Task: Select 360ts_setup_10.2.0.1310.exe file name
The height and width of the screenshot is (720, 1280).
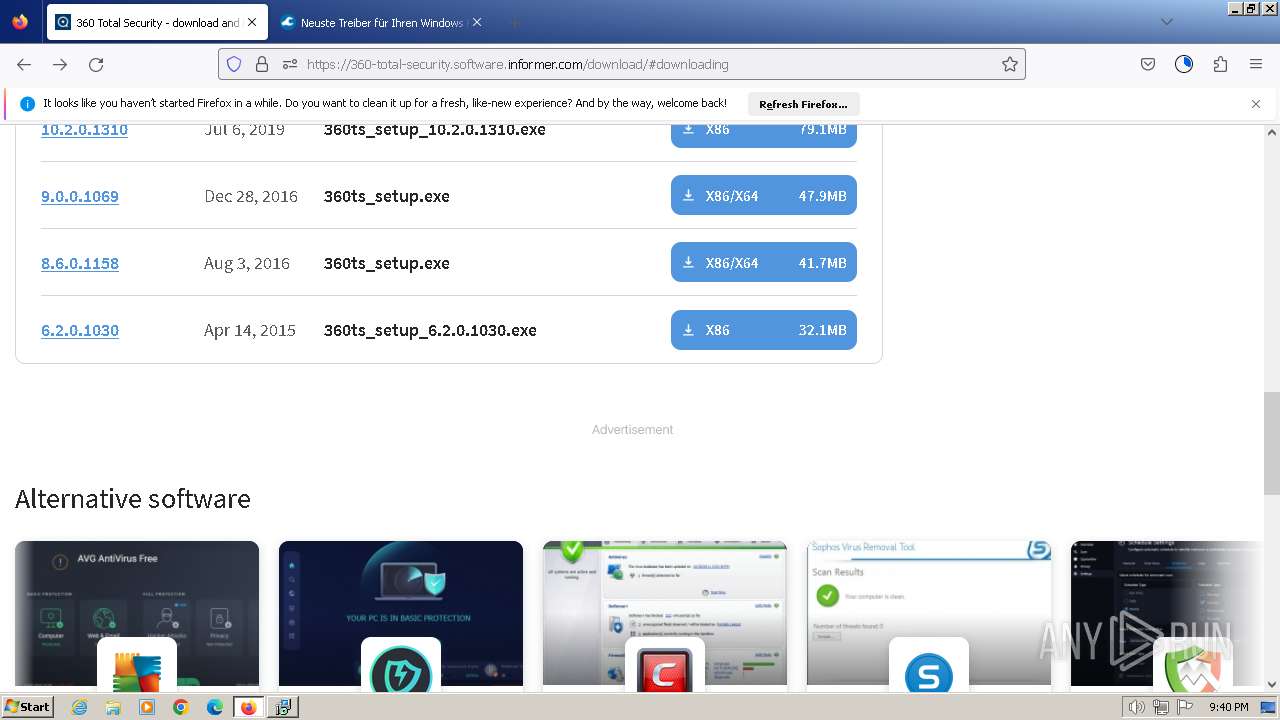Action: (435, 129)
